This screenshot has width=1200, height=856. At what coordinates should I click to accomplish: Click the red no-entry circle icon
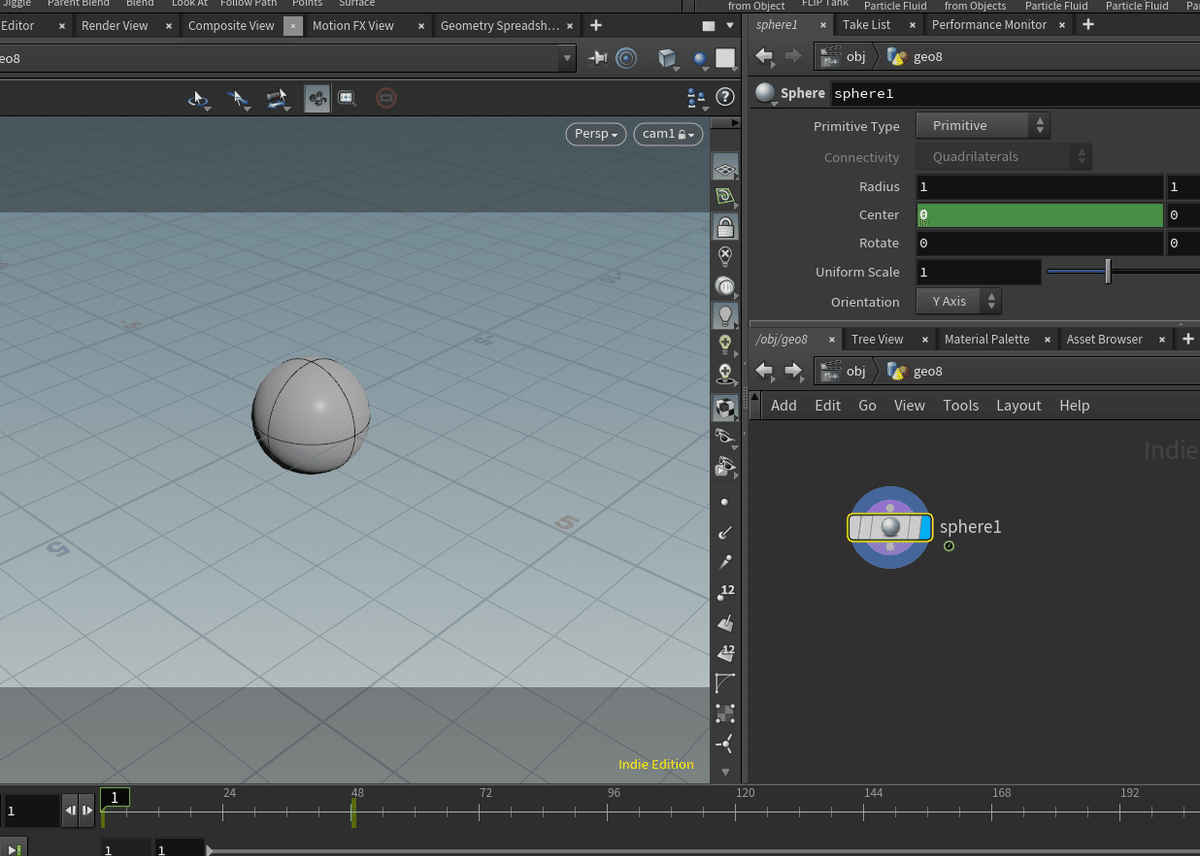pos(386,98)
